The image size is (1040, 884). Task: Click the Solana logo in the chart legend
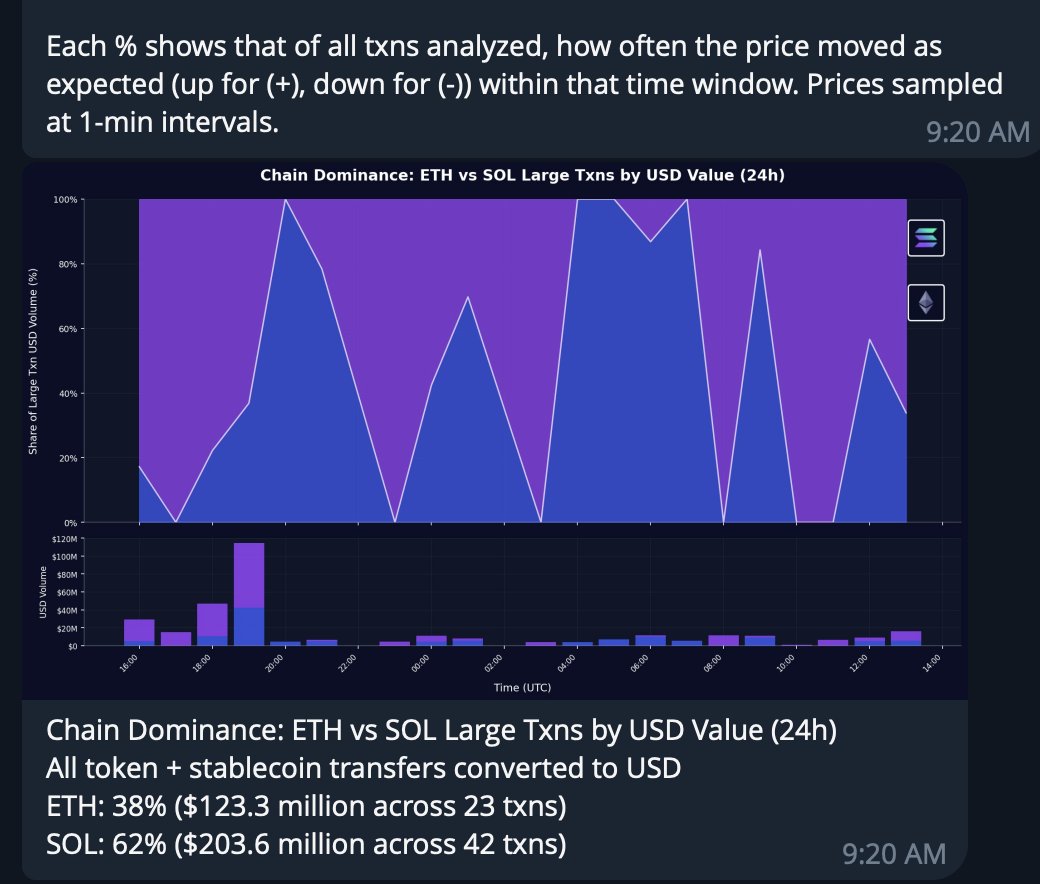[926, 238]
